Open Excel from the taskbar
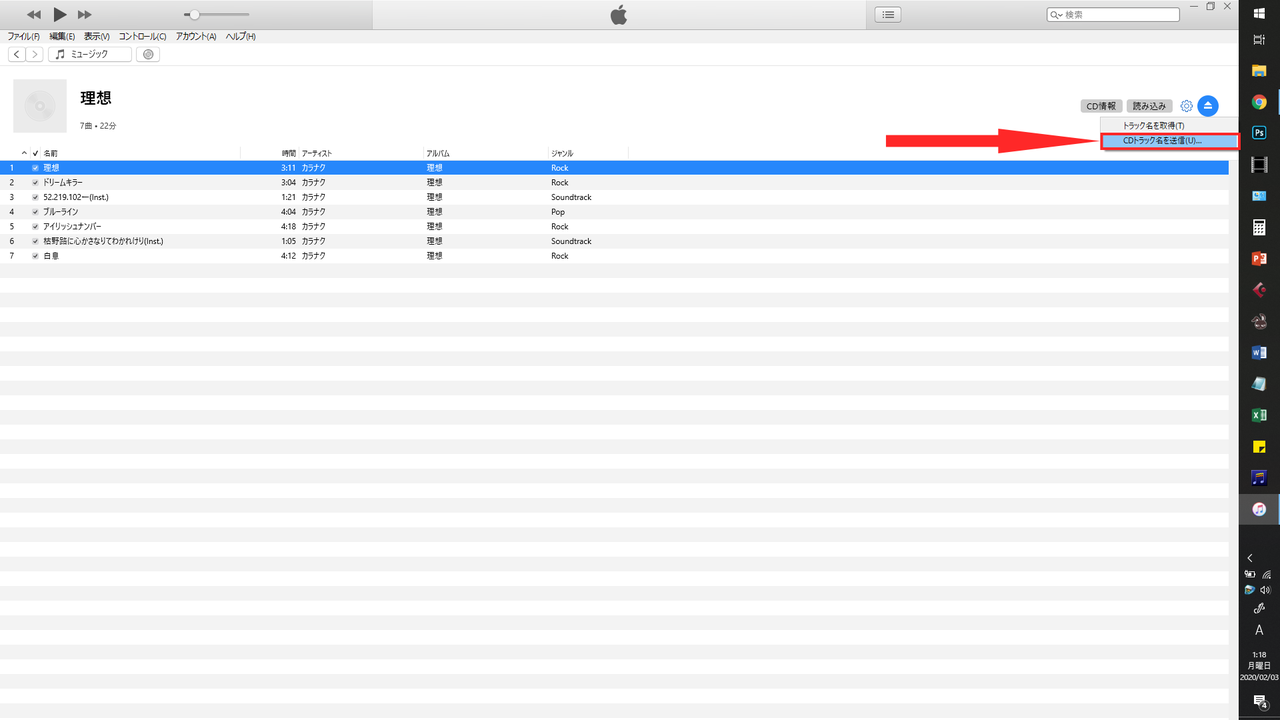 pos(1259,415)
